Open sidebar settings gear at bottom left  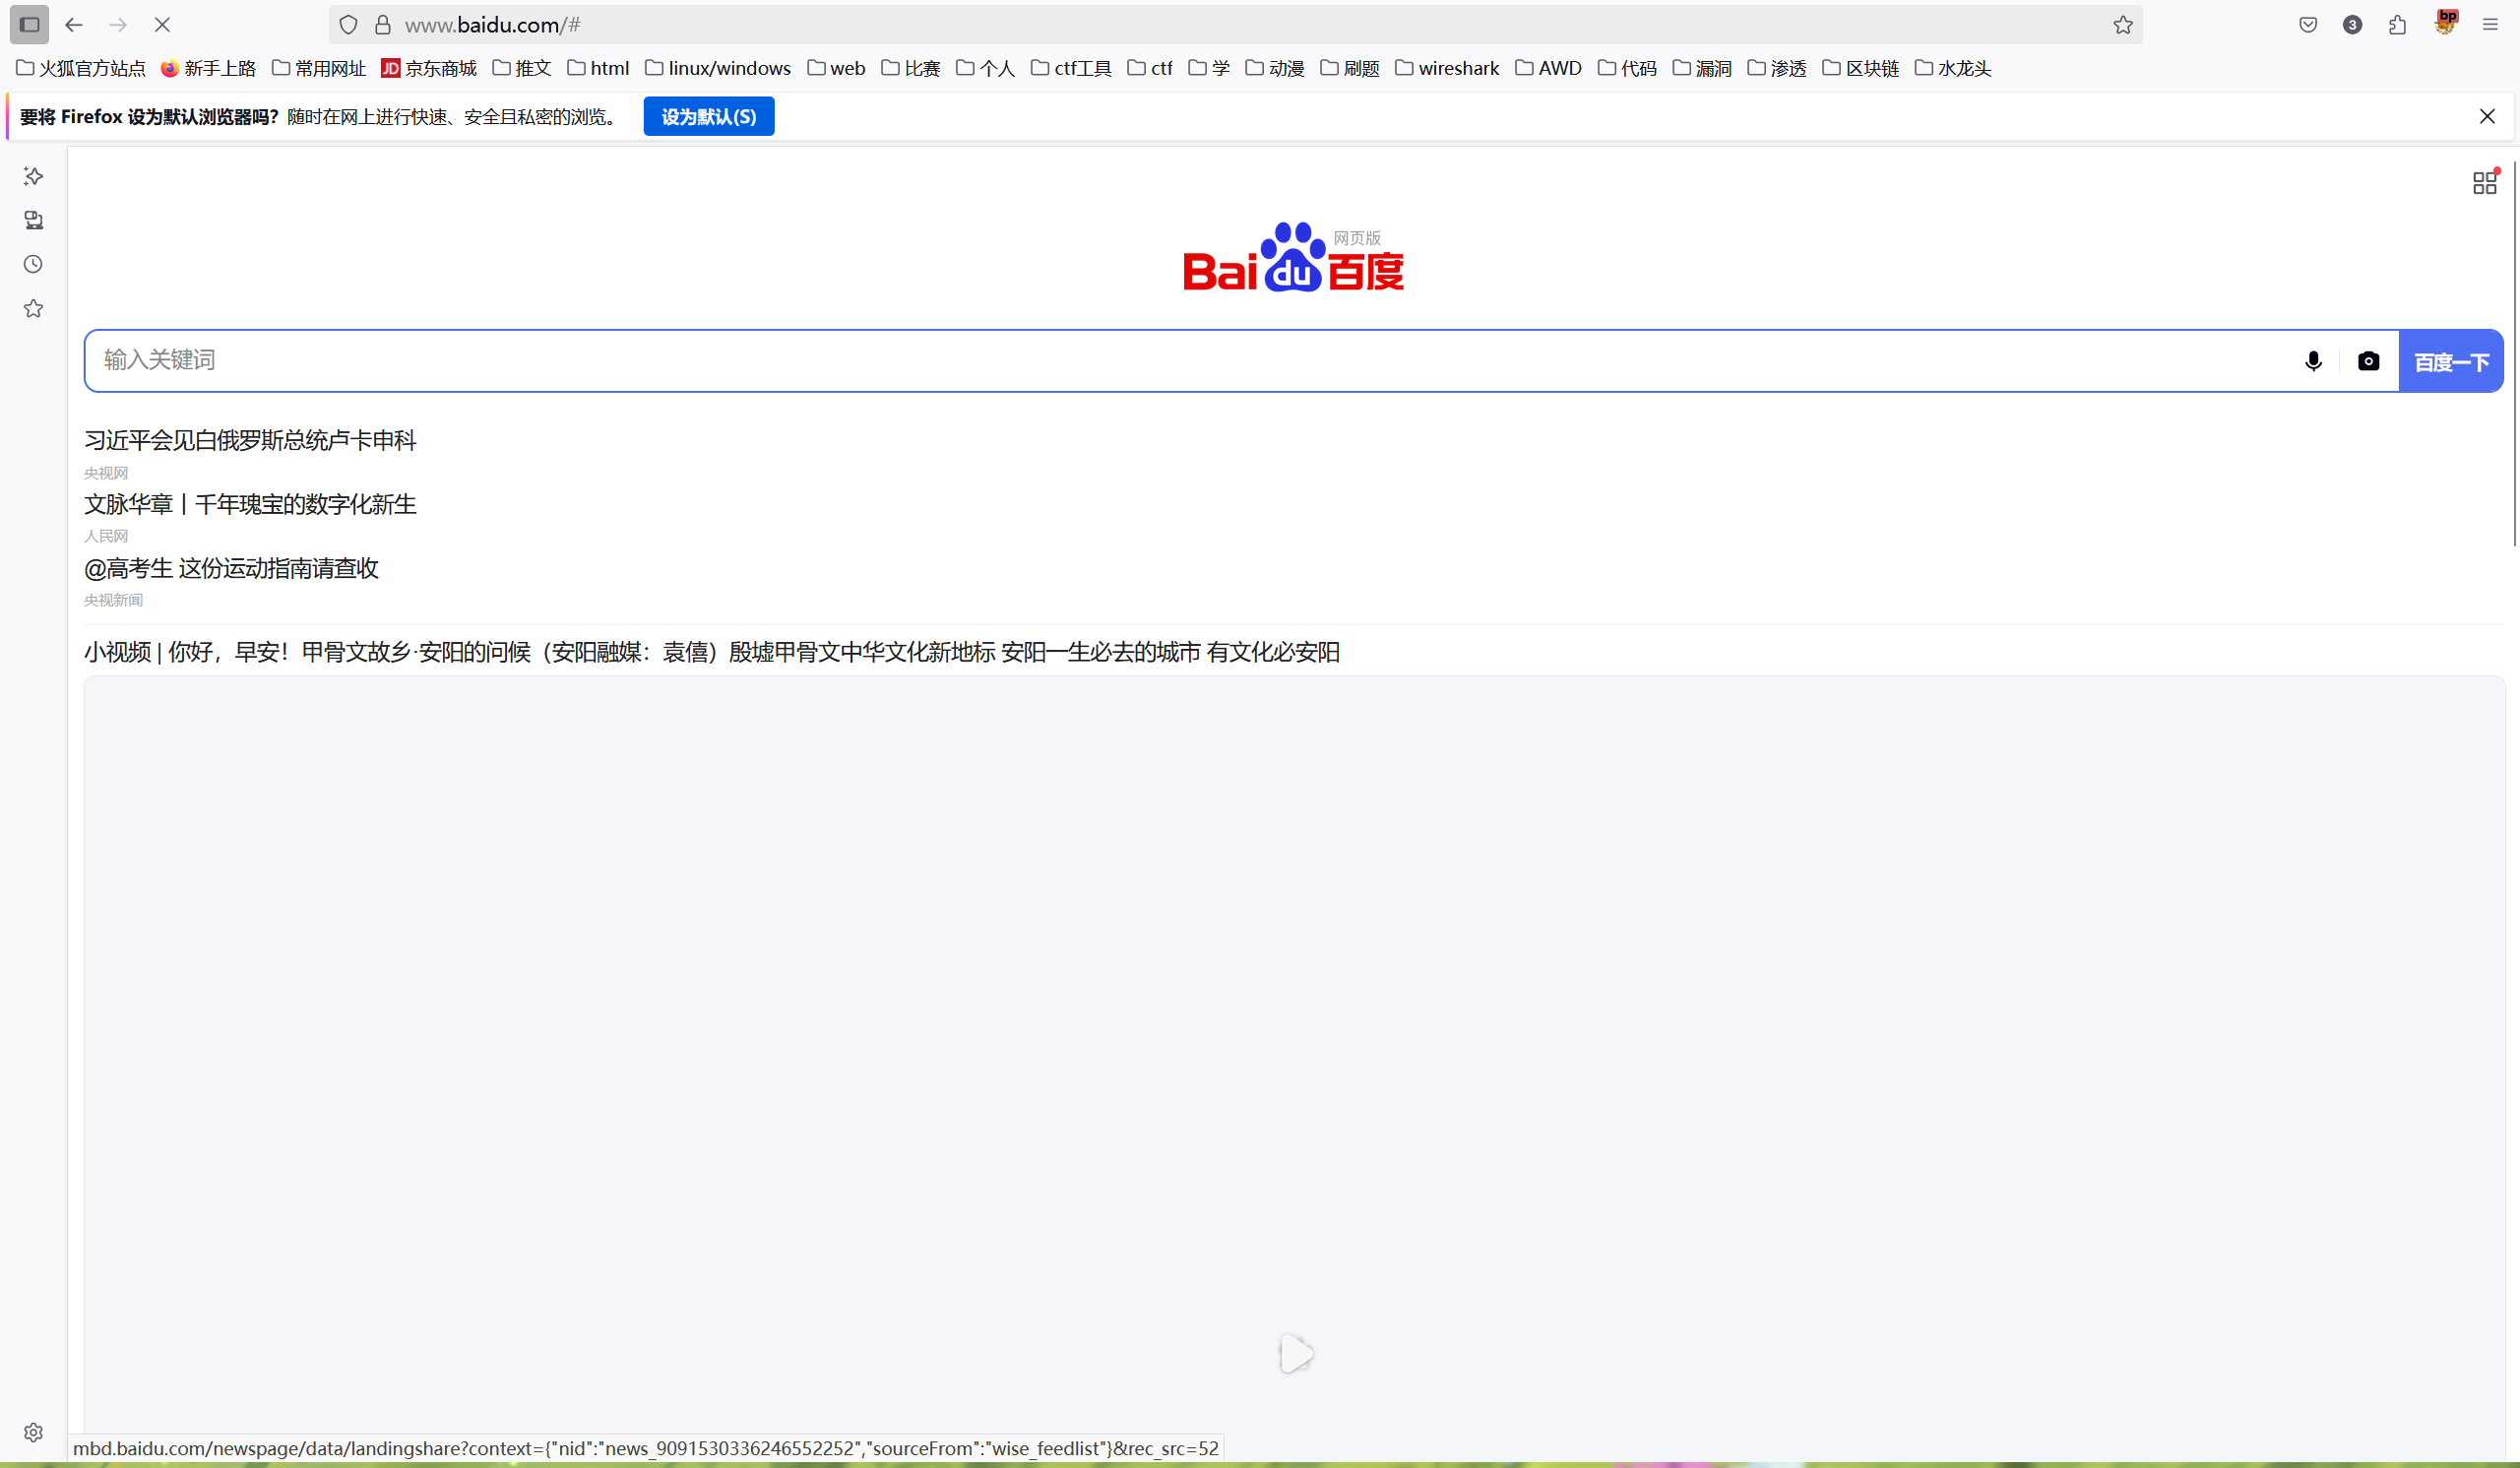(x=33, y=1432)
